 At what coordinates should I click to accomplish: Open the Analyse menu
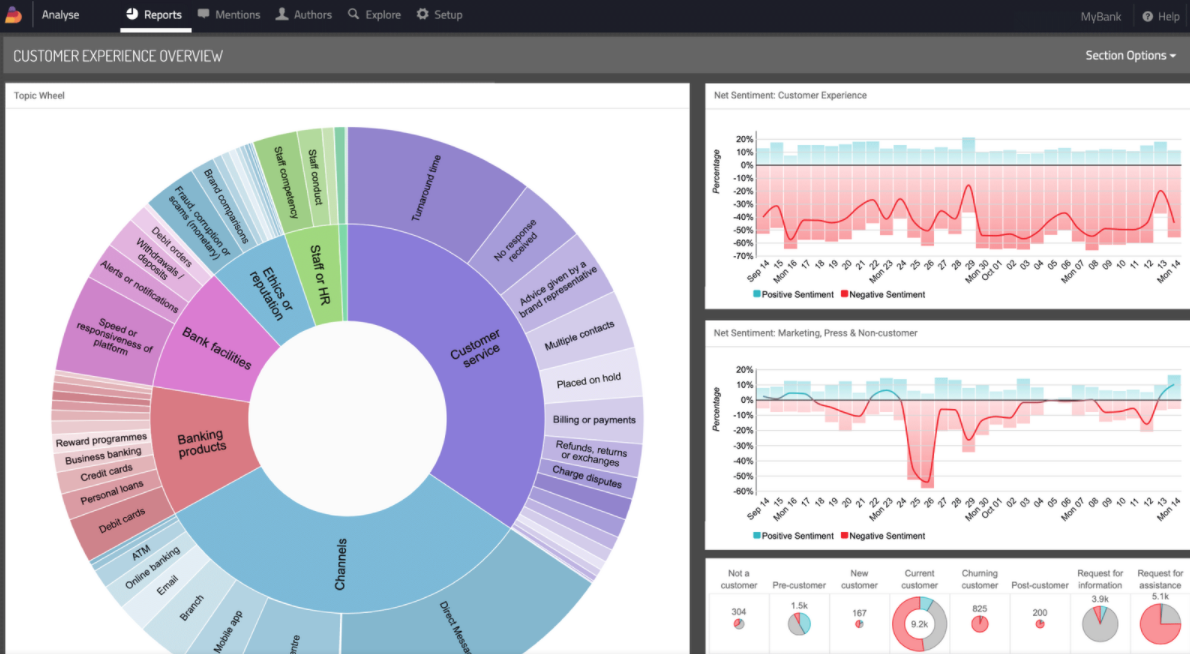click(x=60, y=14)
